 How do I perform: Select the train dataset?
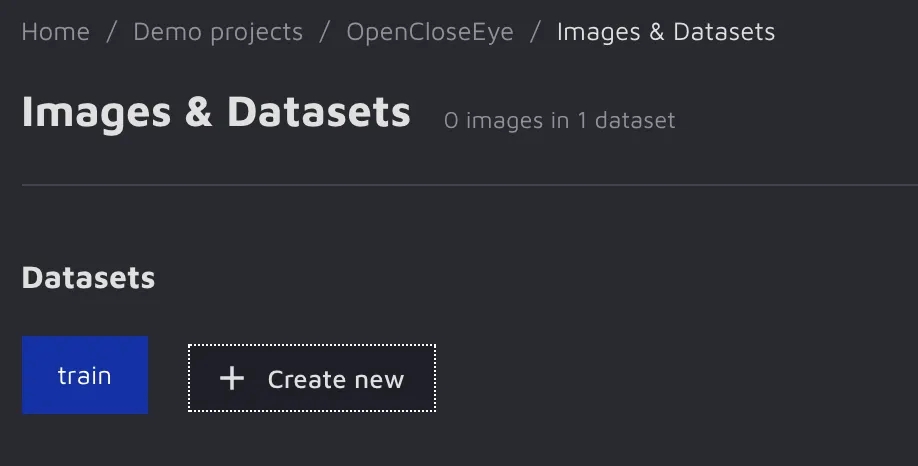point(85,375)
